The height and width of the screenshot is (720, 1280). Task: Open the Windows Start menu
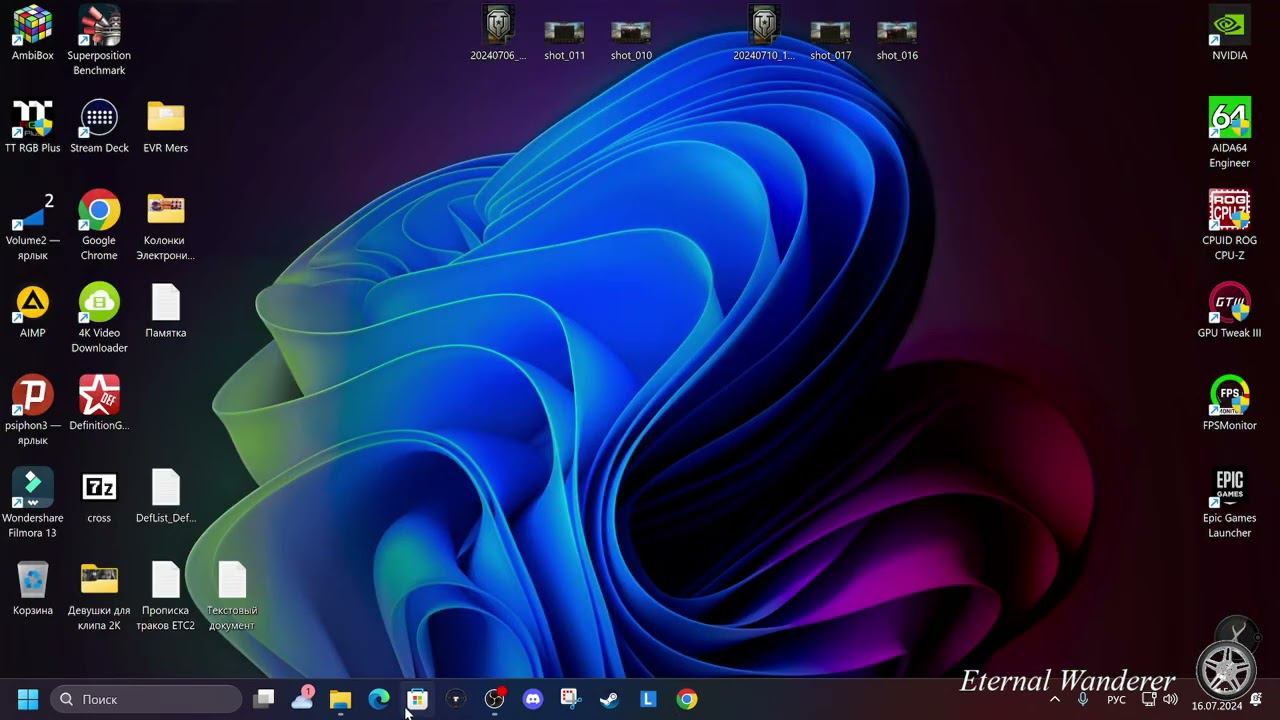(28, 699)
